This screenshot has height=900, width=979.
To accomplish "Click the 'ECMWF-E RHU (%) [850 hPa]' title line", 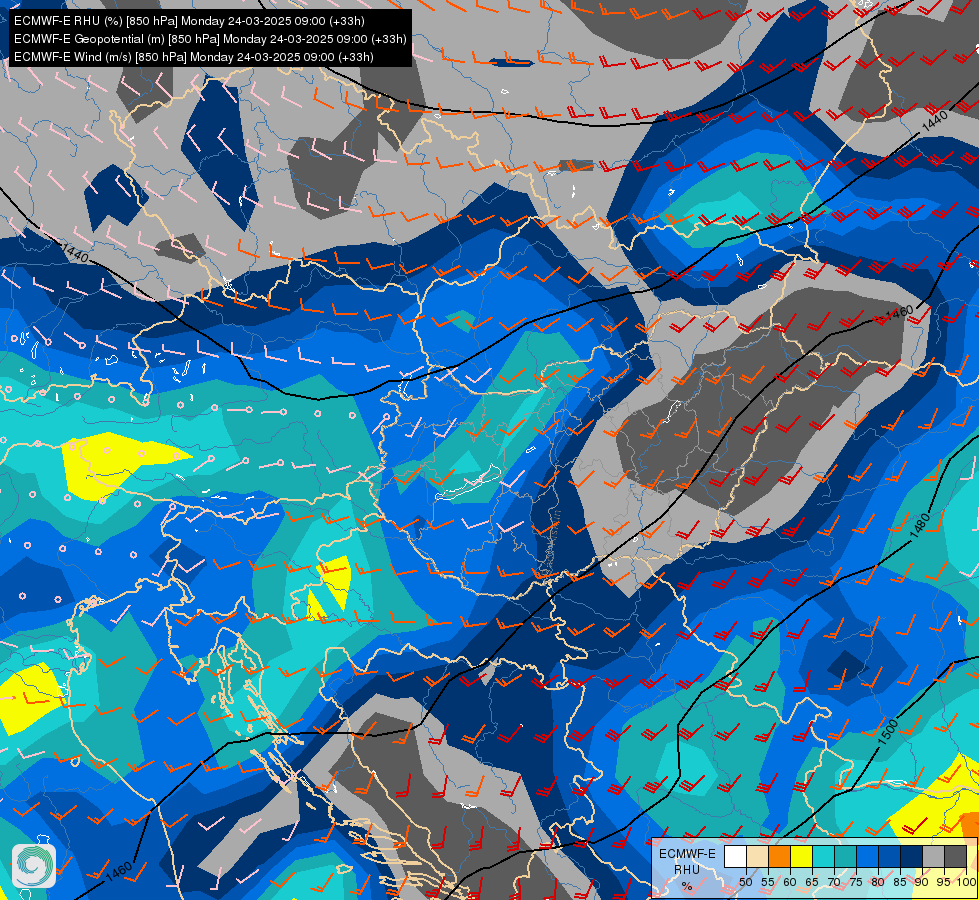I will (x=189, y=21).
